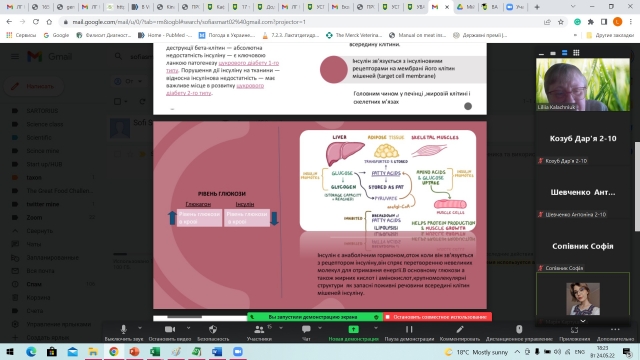The height and width of the screenshot is (360, 640).
Task: Open the Spam folder in Gmail
Action: (34, 284)
